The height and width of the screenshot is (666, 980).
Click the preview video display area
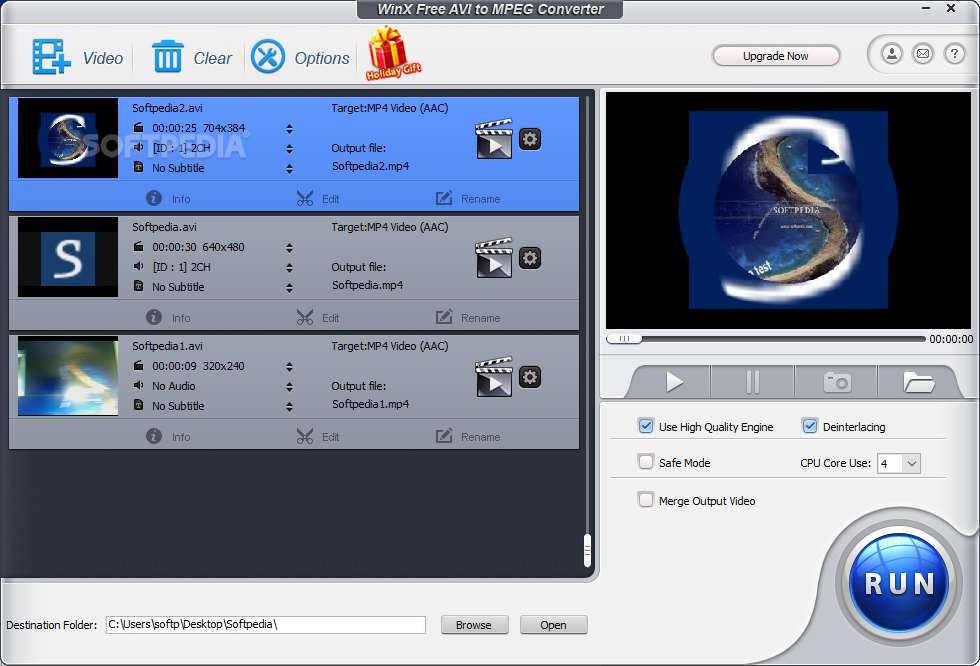pyautogui.click(x=788, y=211)
